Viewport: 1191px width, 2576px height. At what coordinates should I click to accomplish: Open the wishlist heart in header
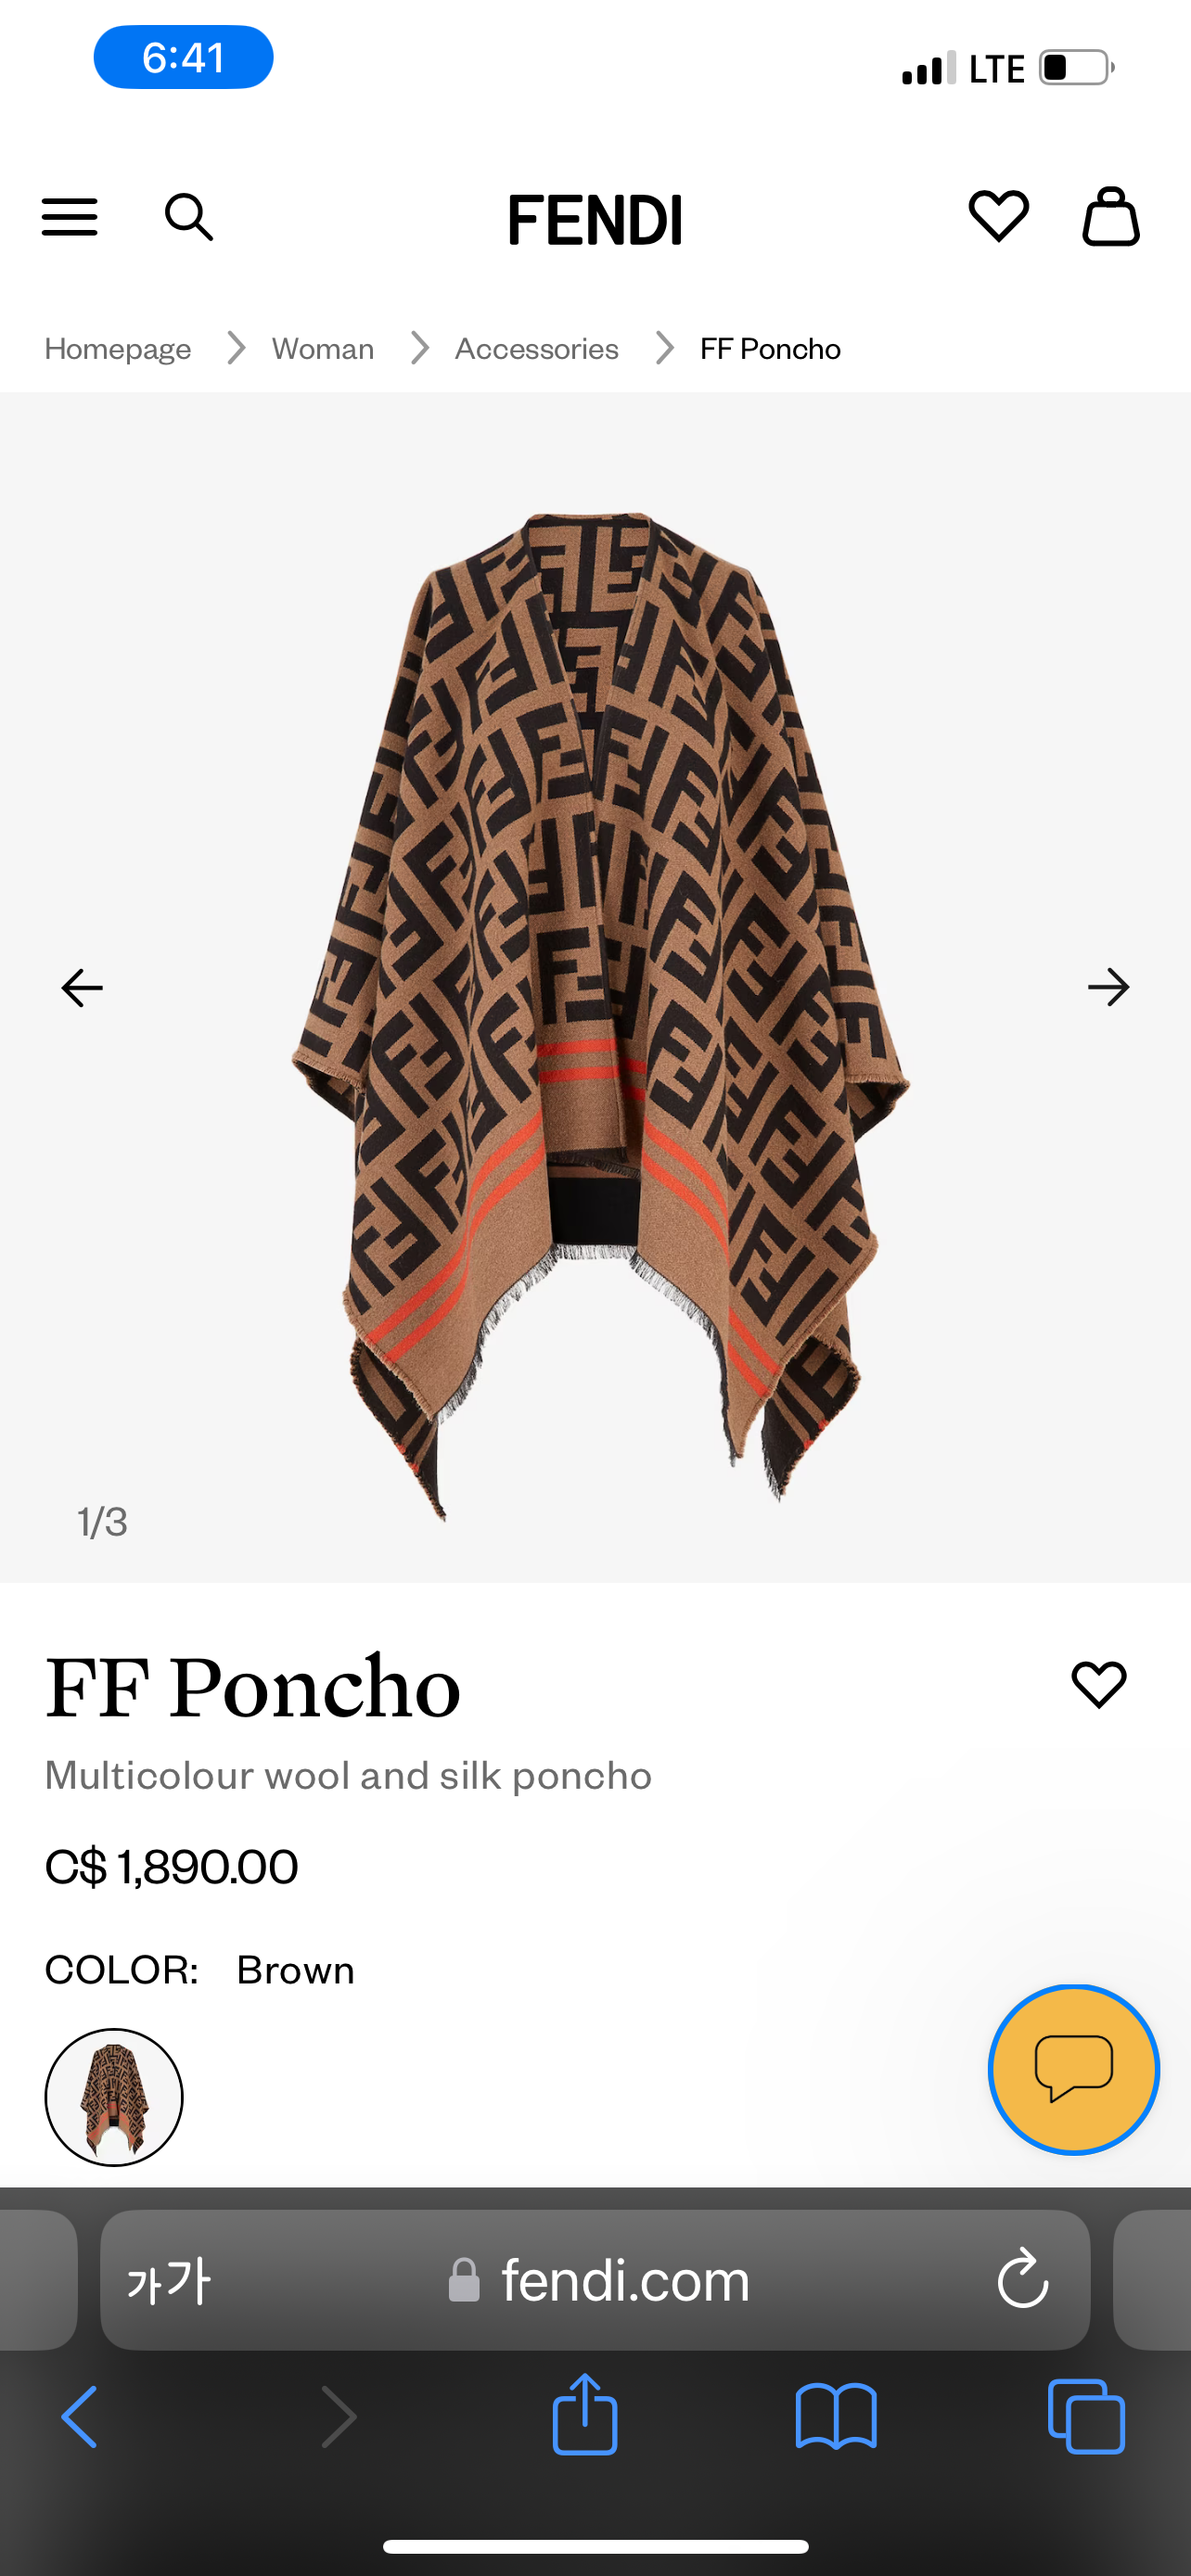tap(998, 216)
